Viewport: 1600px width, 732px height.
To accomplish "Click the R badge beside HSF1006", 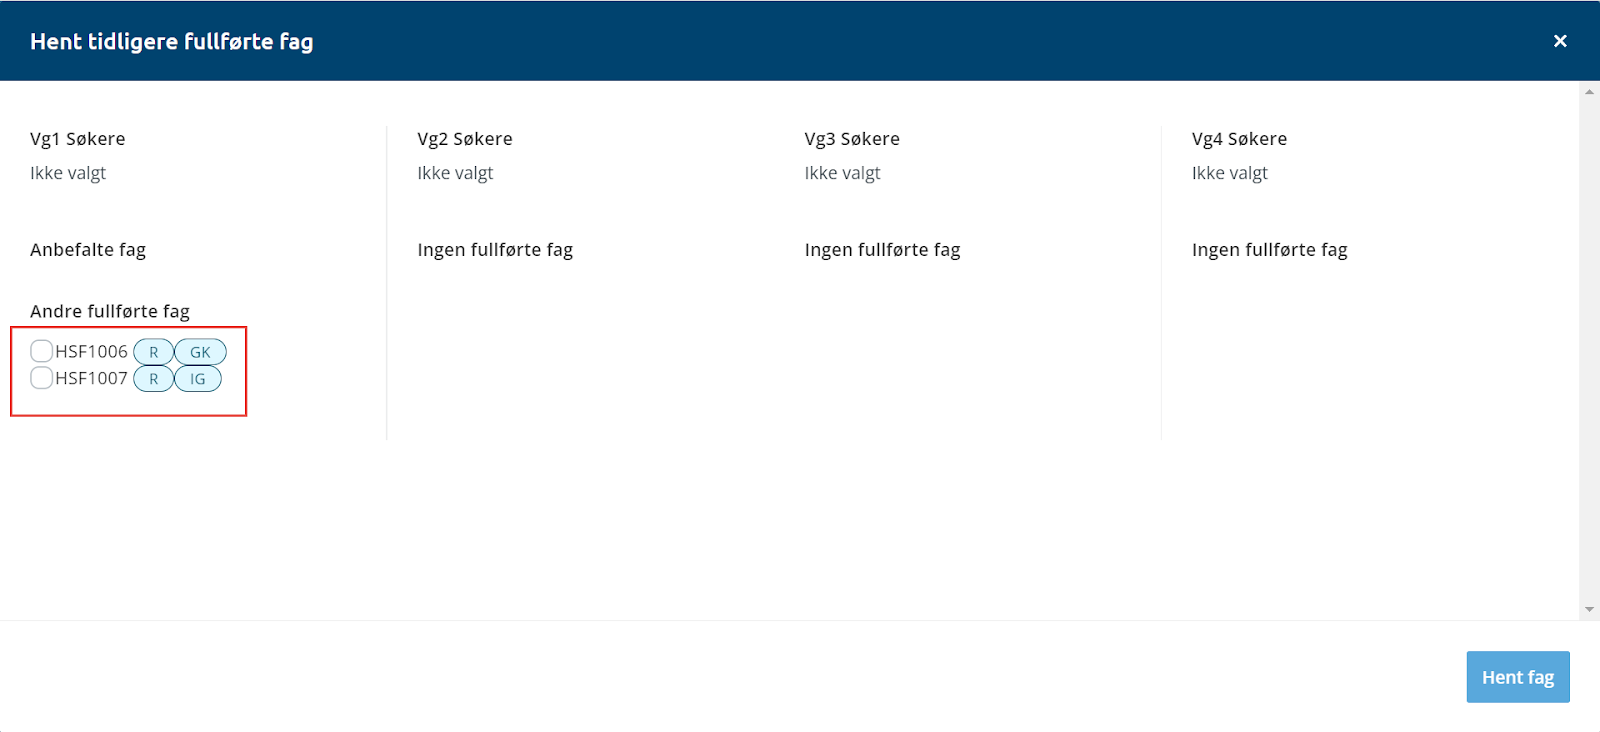I will (x=153, y=352).
